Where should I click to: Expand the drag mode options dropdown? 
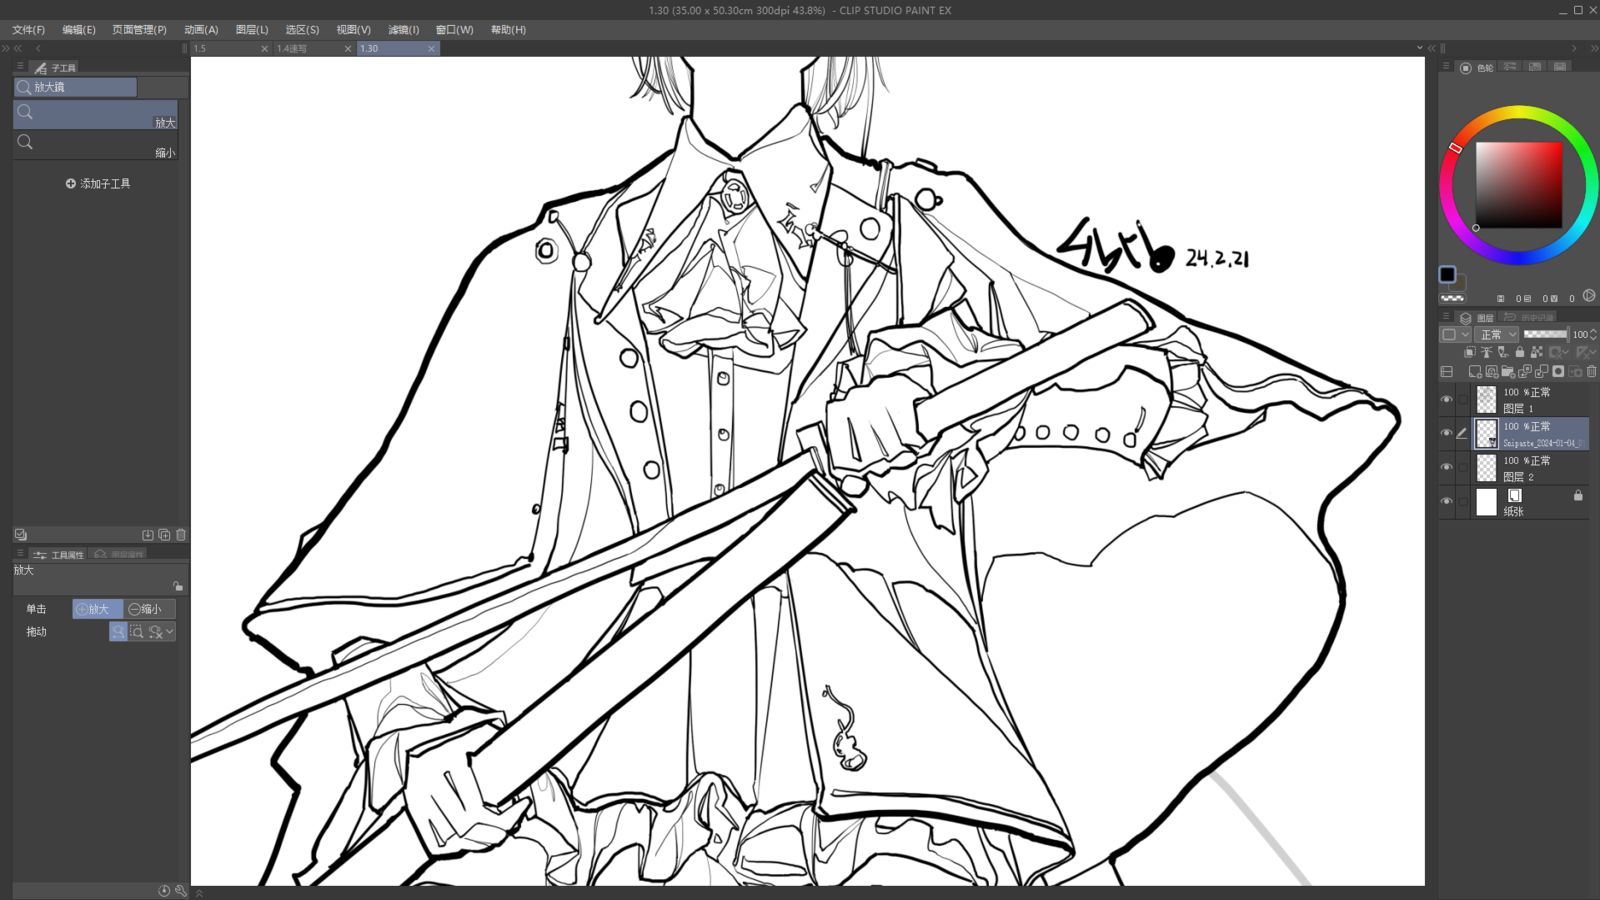click(x=170, y=632)
